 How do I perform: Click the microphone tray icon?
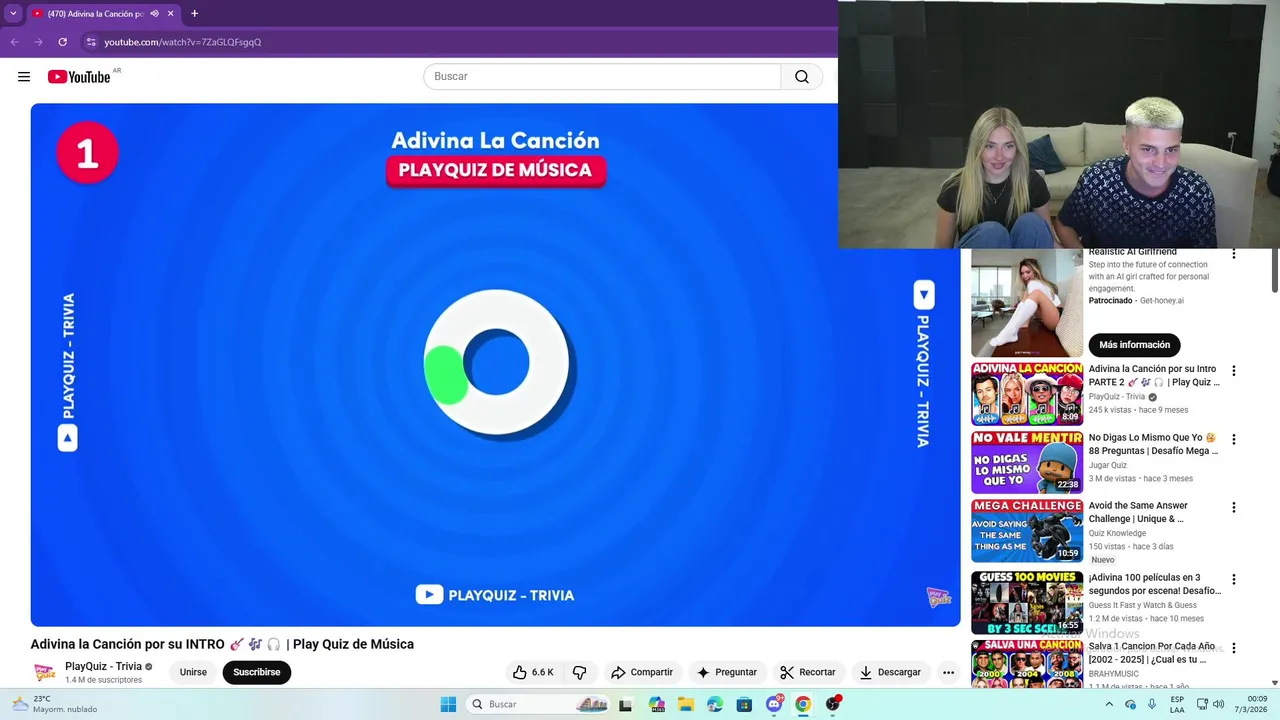[x=1152, y=704]
